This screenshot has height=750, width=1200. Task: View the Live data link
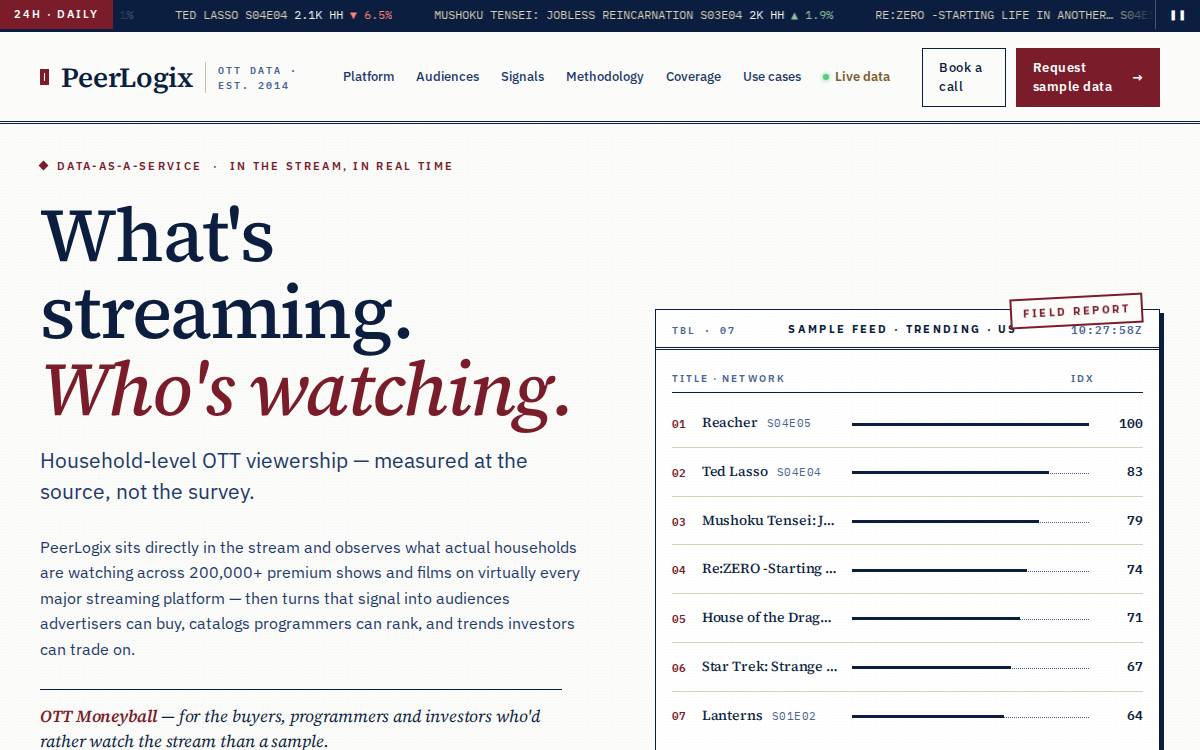(x=856, y=77)
